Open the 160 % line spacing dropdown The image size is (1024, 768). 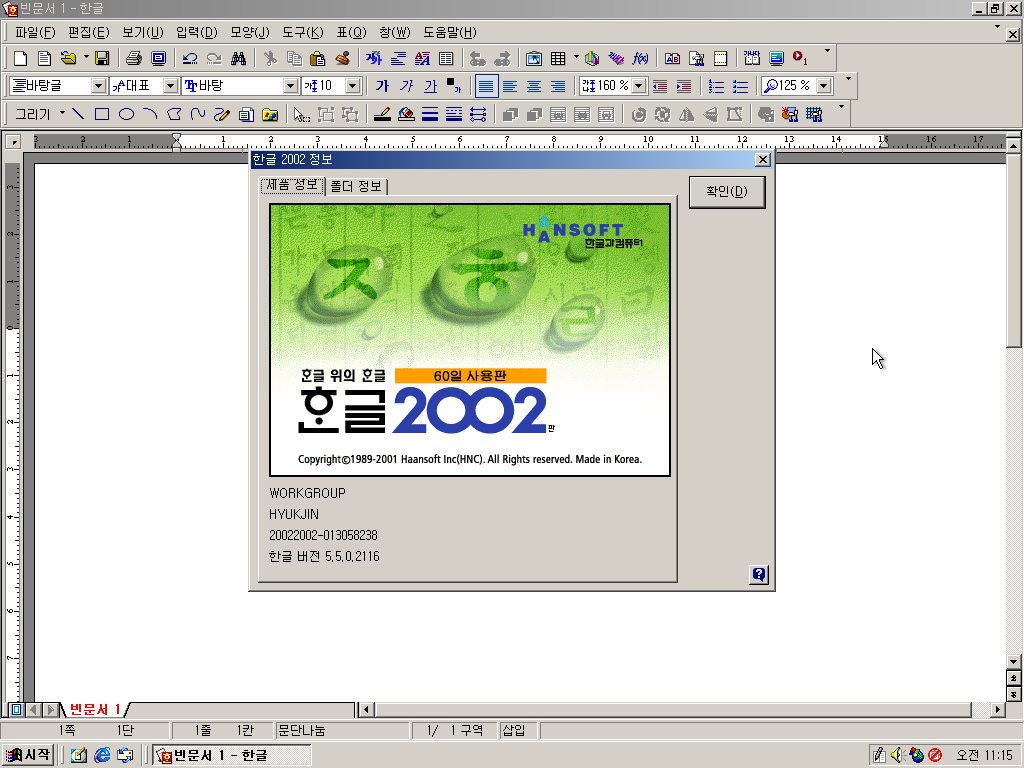pyautogui.click(x=639, y=86)
